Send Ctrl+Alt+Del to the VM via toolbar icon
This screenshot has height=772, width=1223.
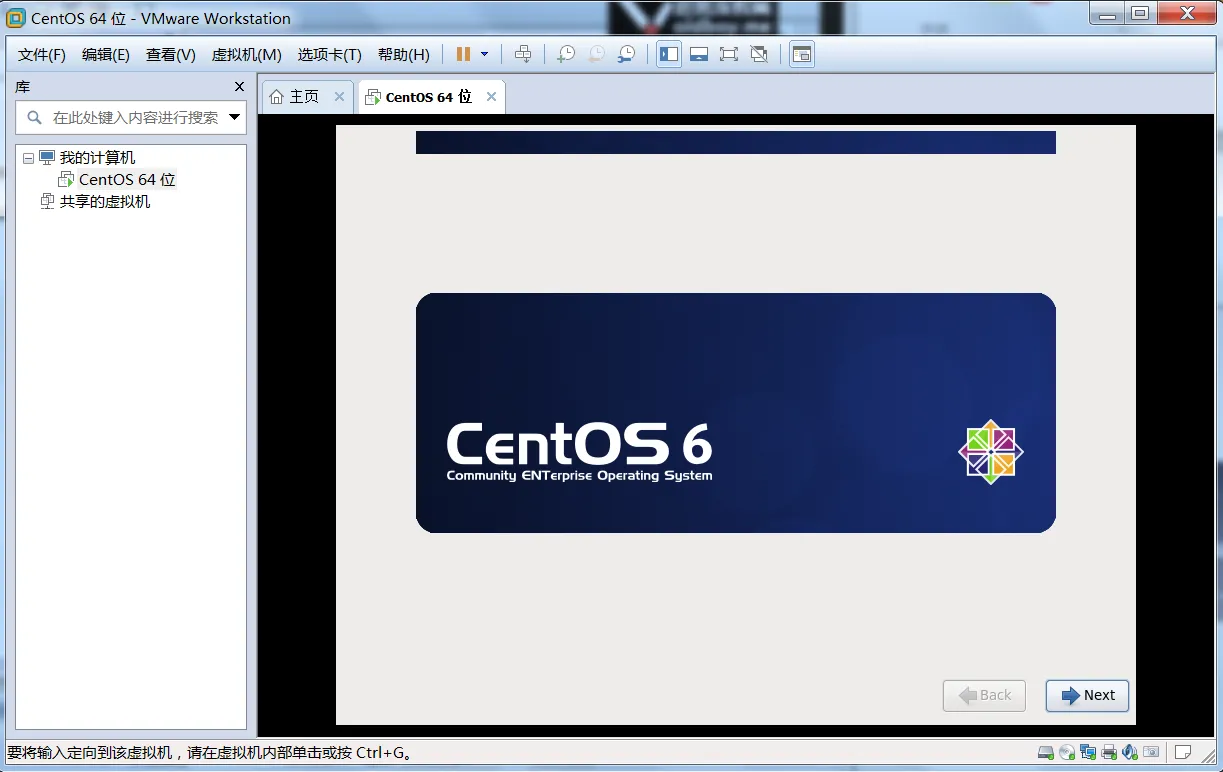coord(523,54)
